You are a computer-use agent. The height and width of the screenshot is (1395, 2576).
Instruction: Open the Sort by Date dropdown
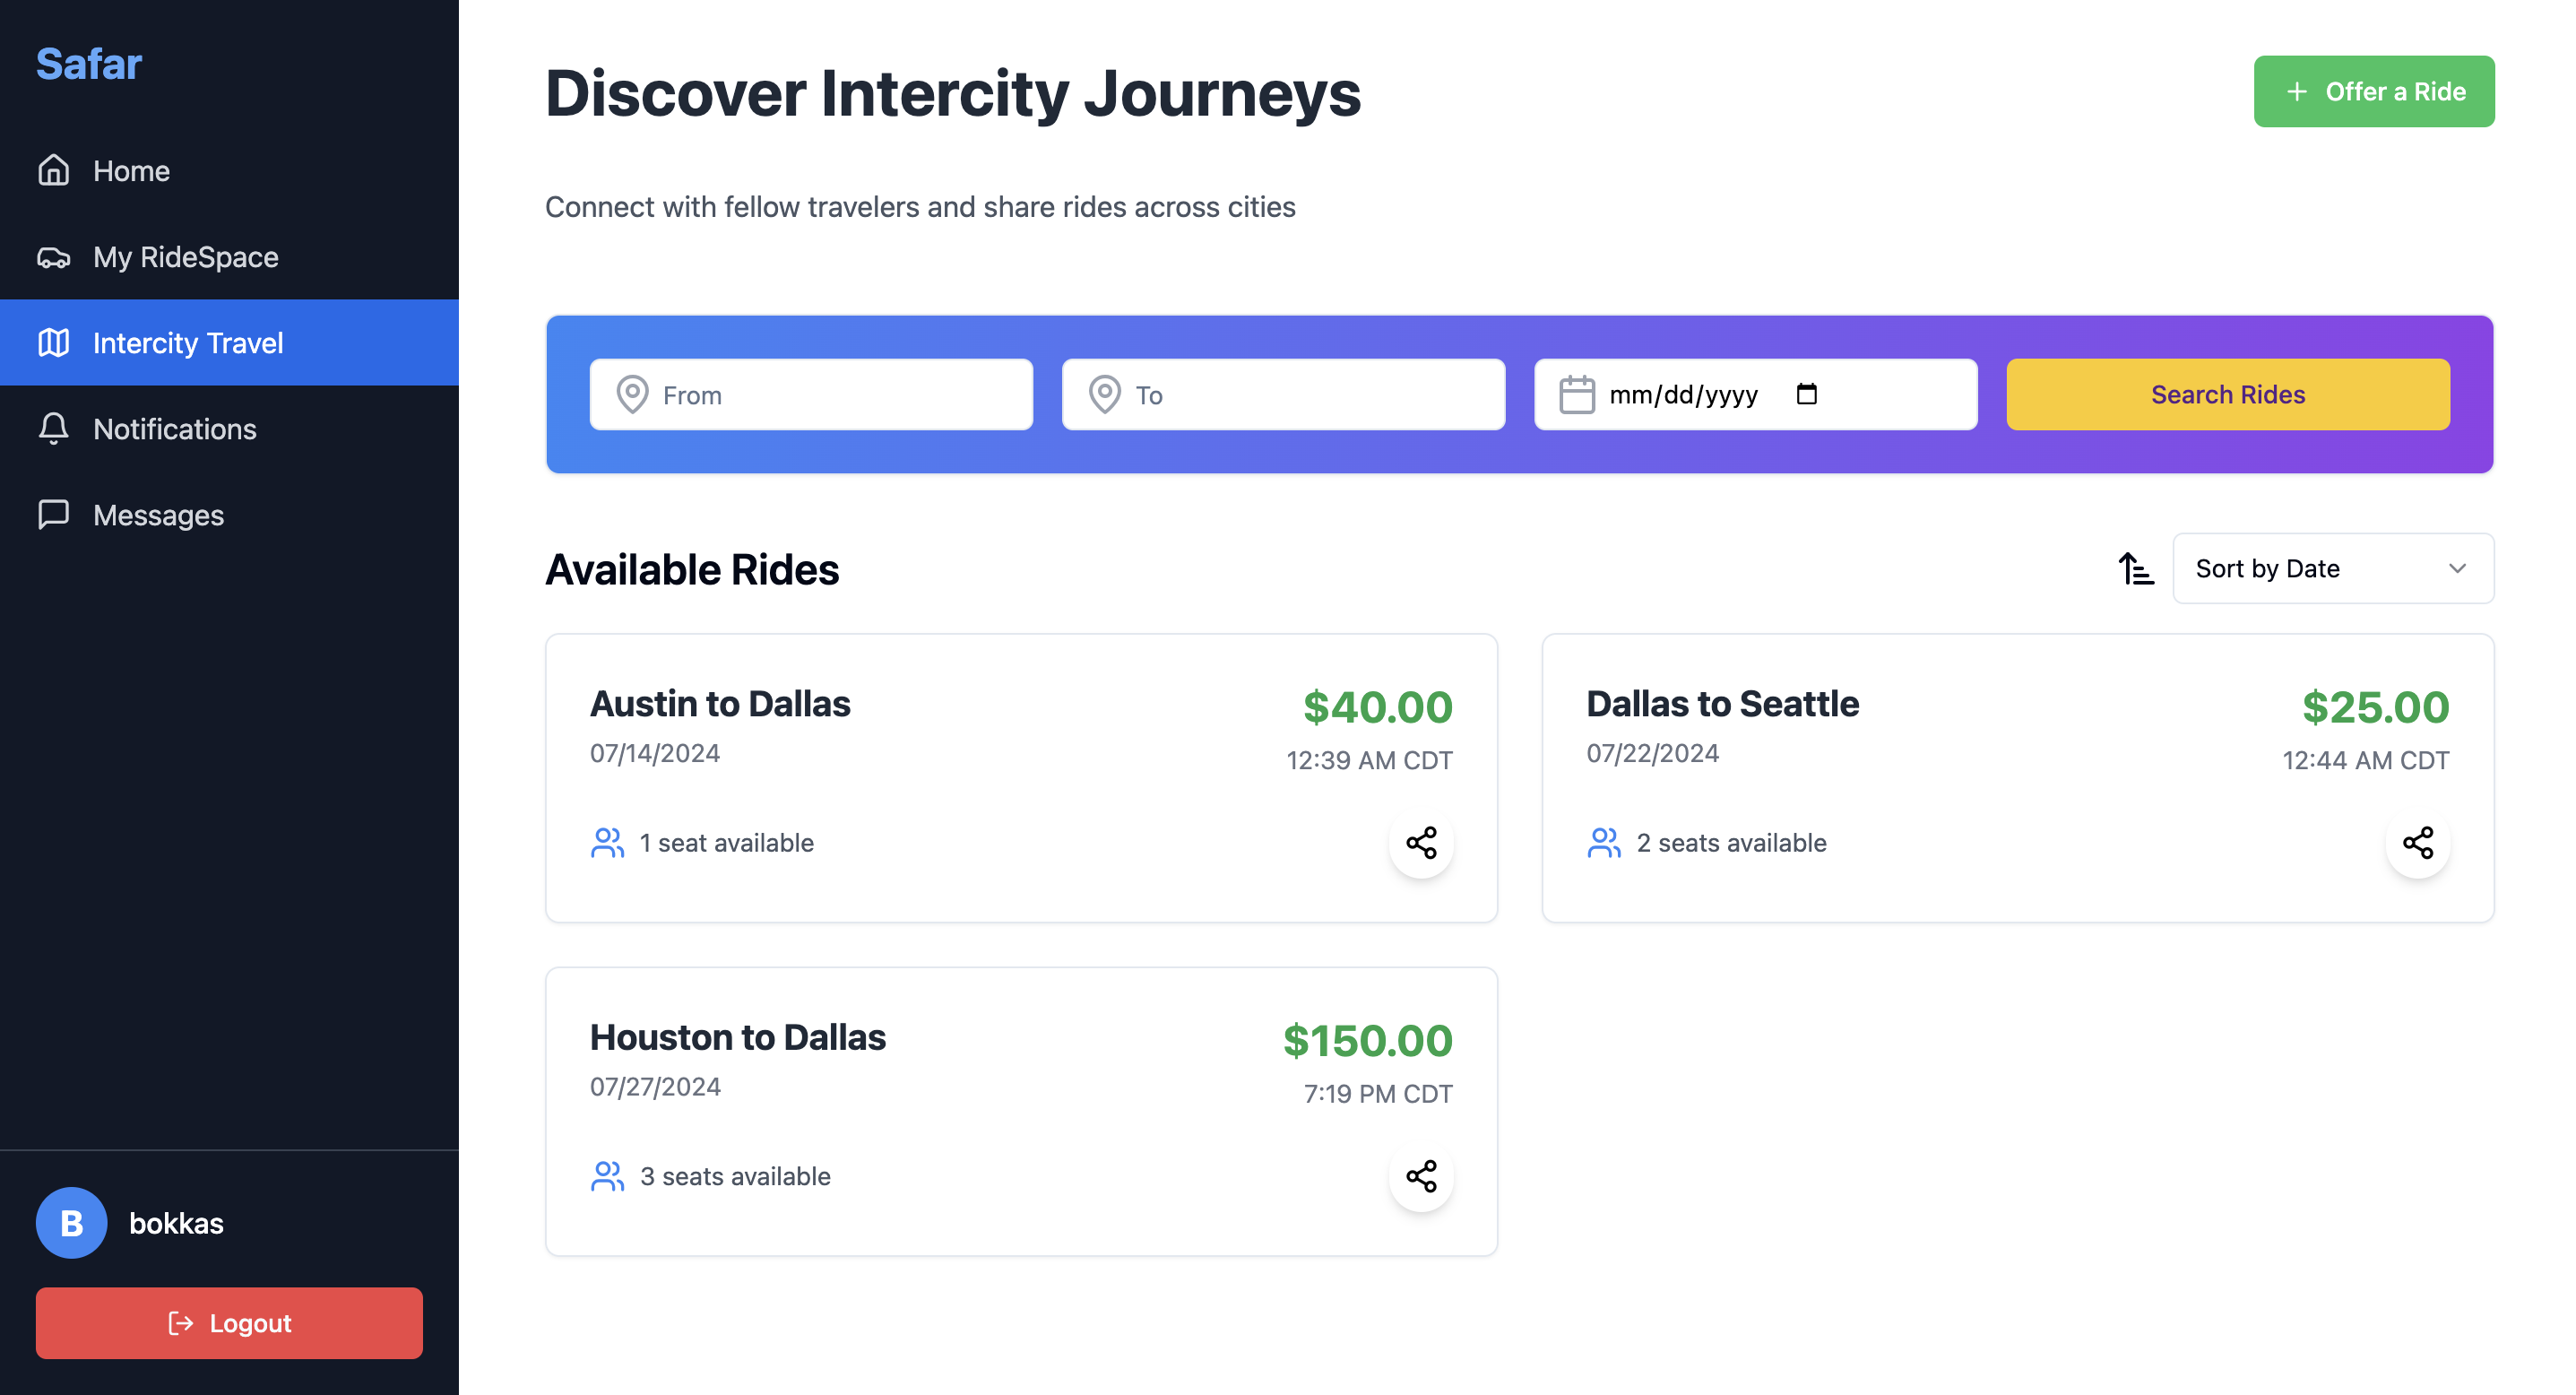(2333, 568)
